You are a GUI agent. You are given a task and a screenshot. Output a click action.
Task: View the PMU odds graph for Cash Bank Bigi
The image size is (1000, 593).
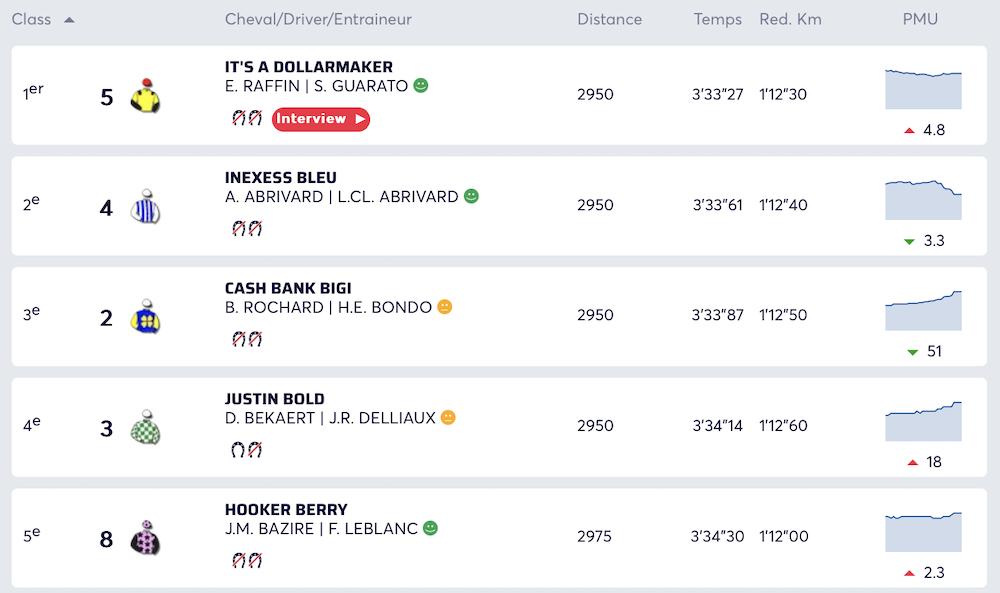(x=922, y=310)
